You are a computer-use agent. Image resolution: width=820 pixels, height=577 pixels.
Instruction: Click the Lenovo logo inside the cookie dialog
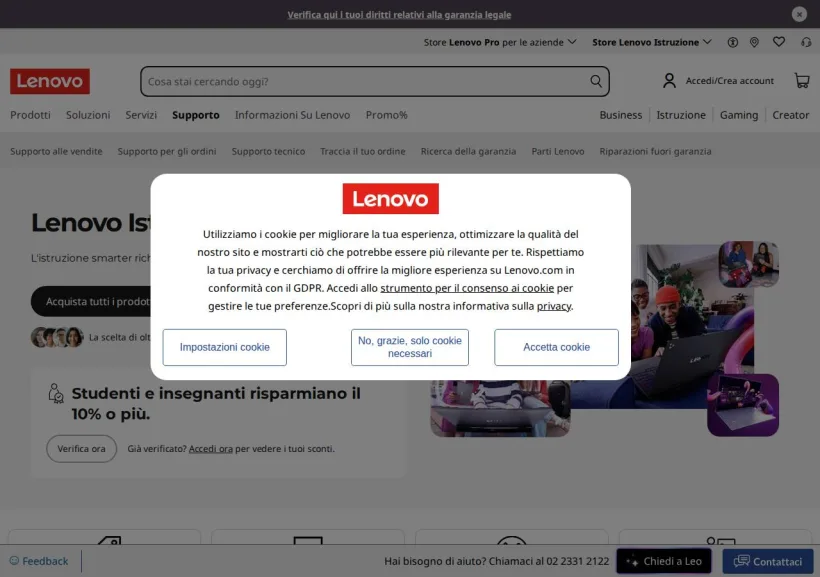click(391, 198)
